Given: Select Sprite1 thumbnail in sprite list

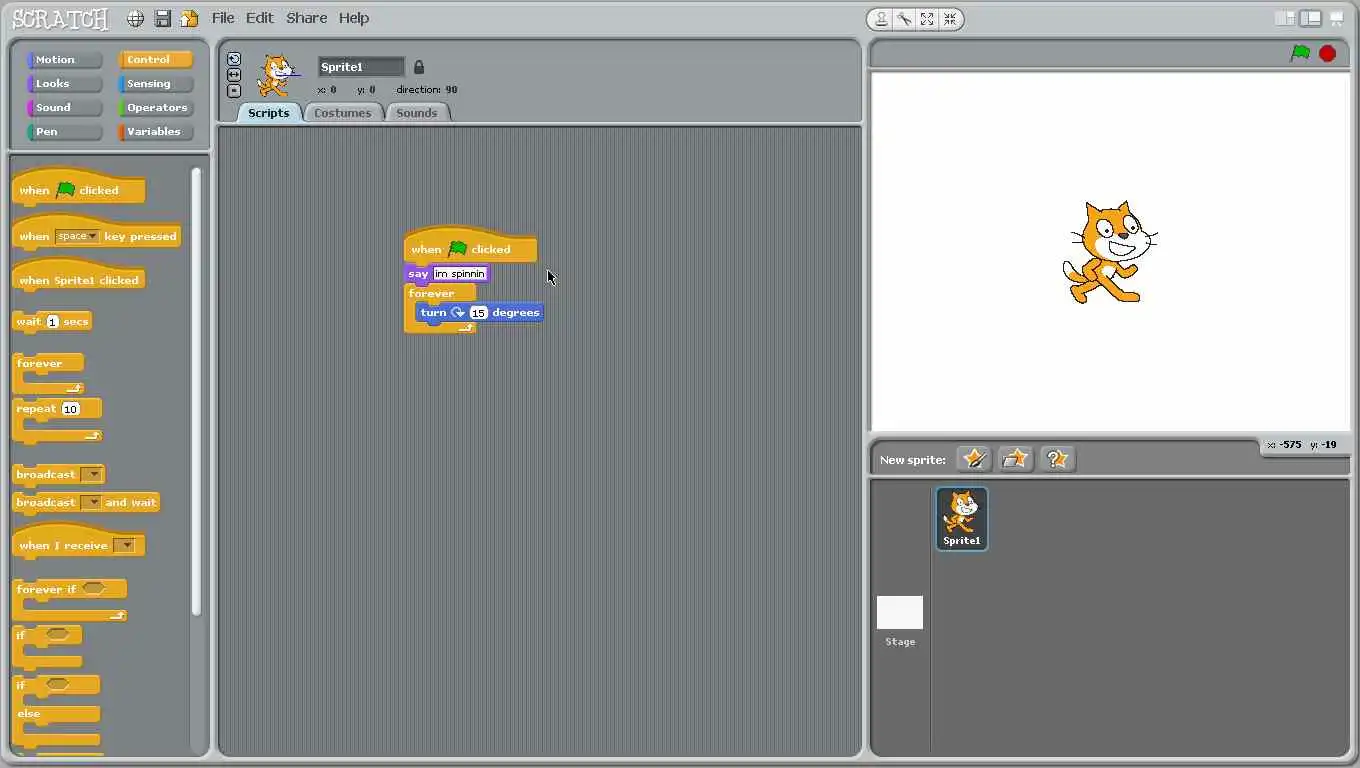Looking at the screenshot, I should point(962,518).
